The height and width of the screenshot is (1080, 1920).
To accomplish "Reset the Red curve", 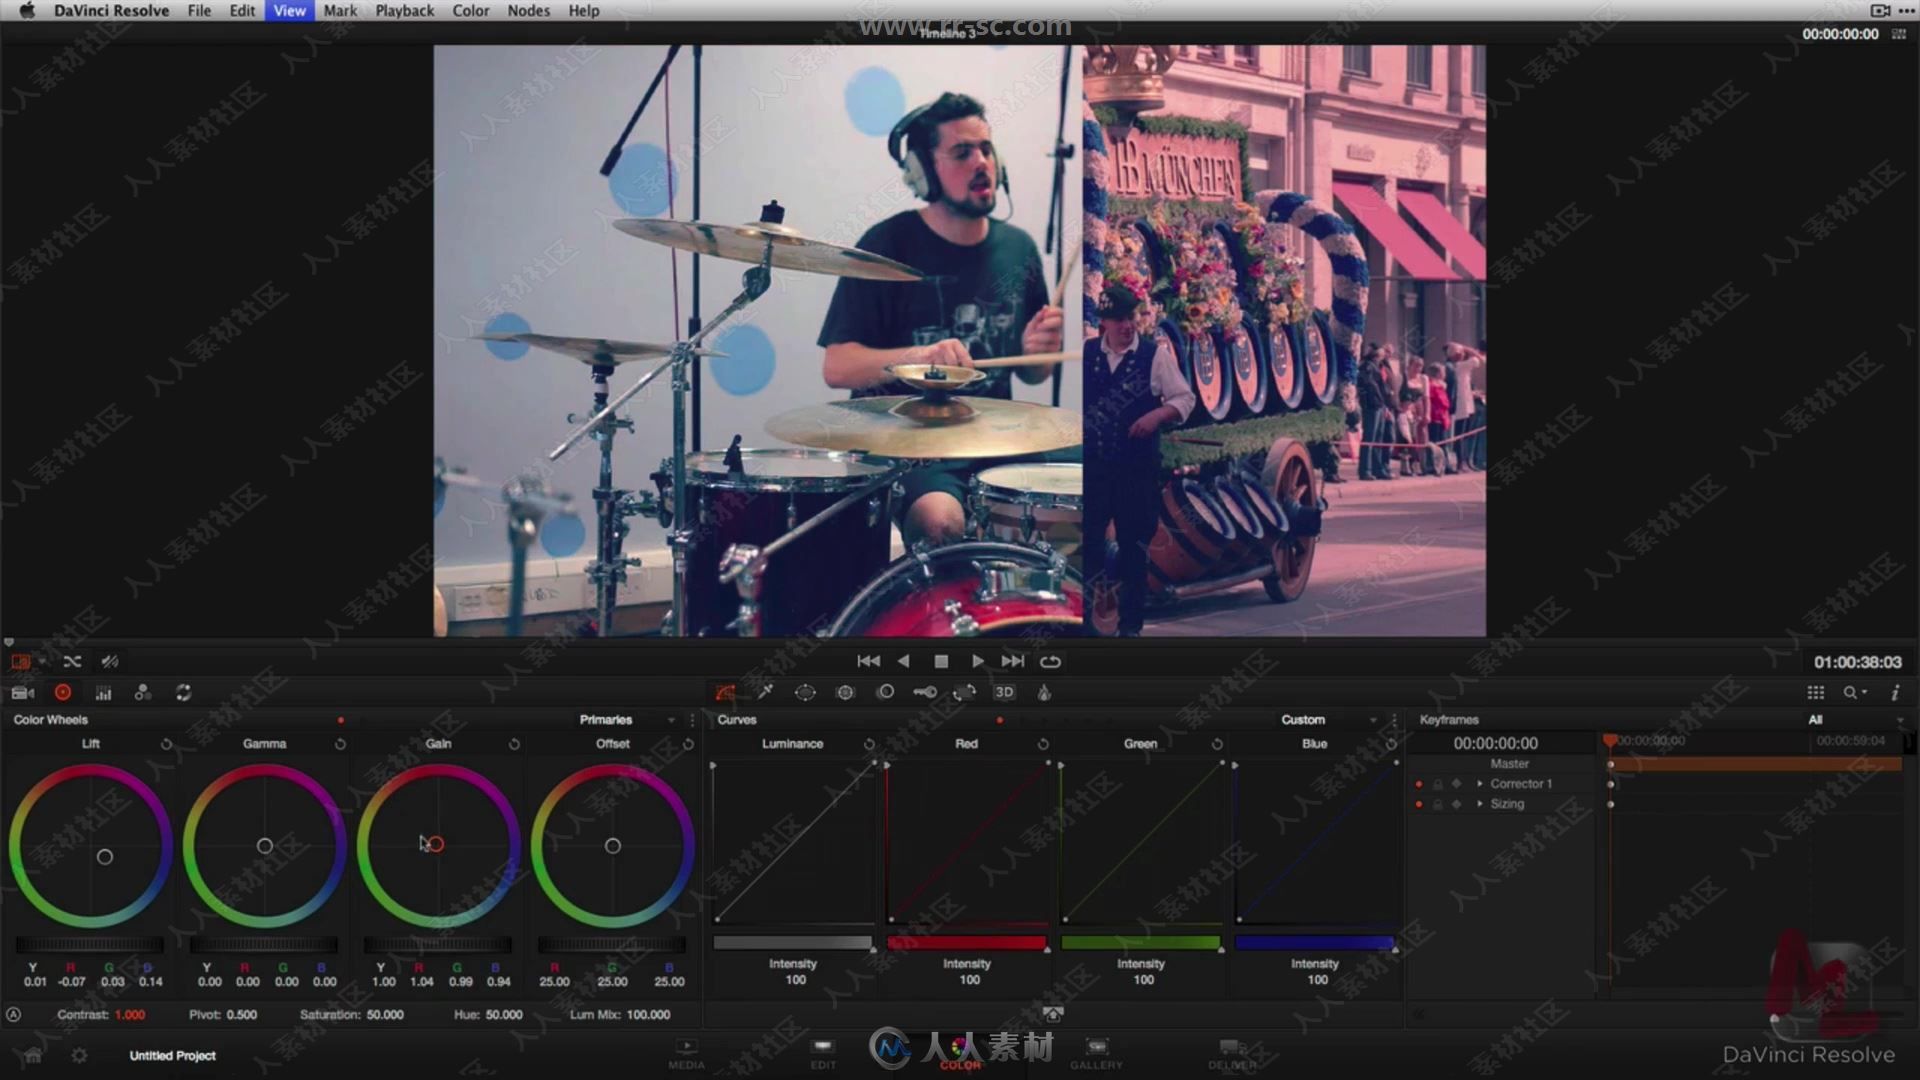I will (x=1043, y=744).
